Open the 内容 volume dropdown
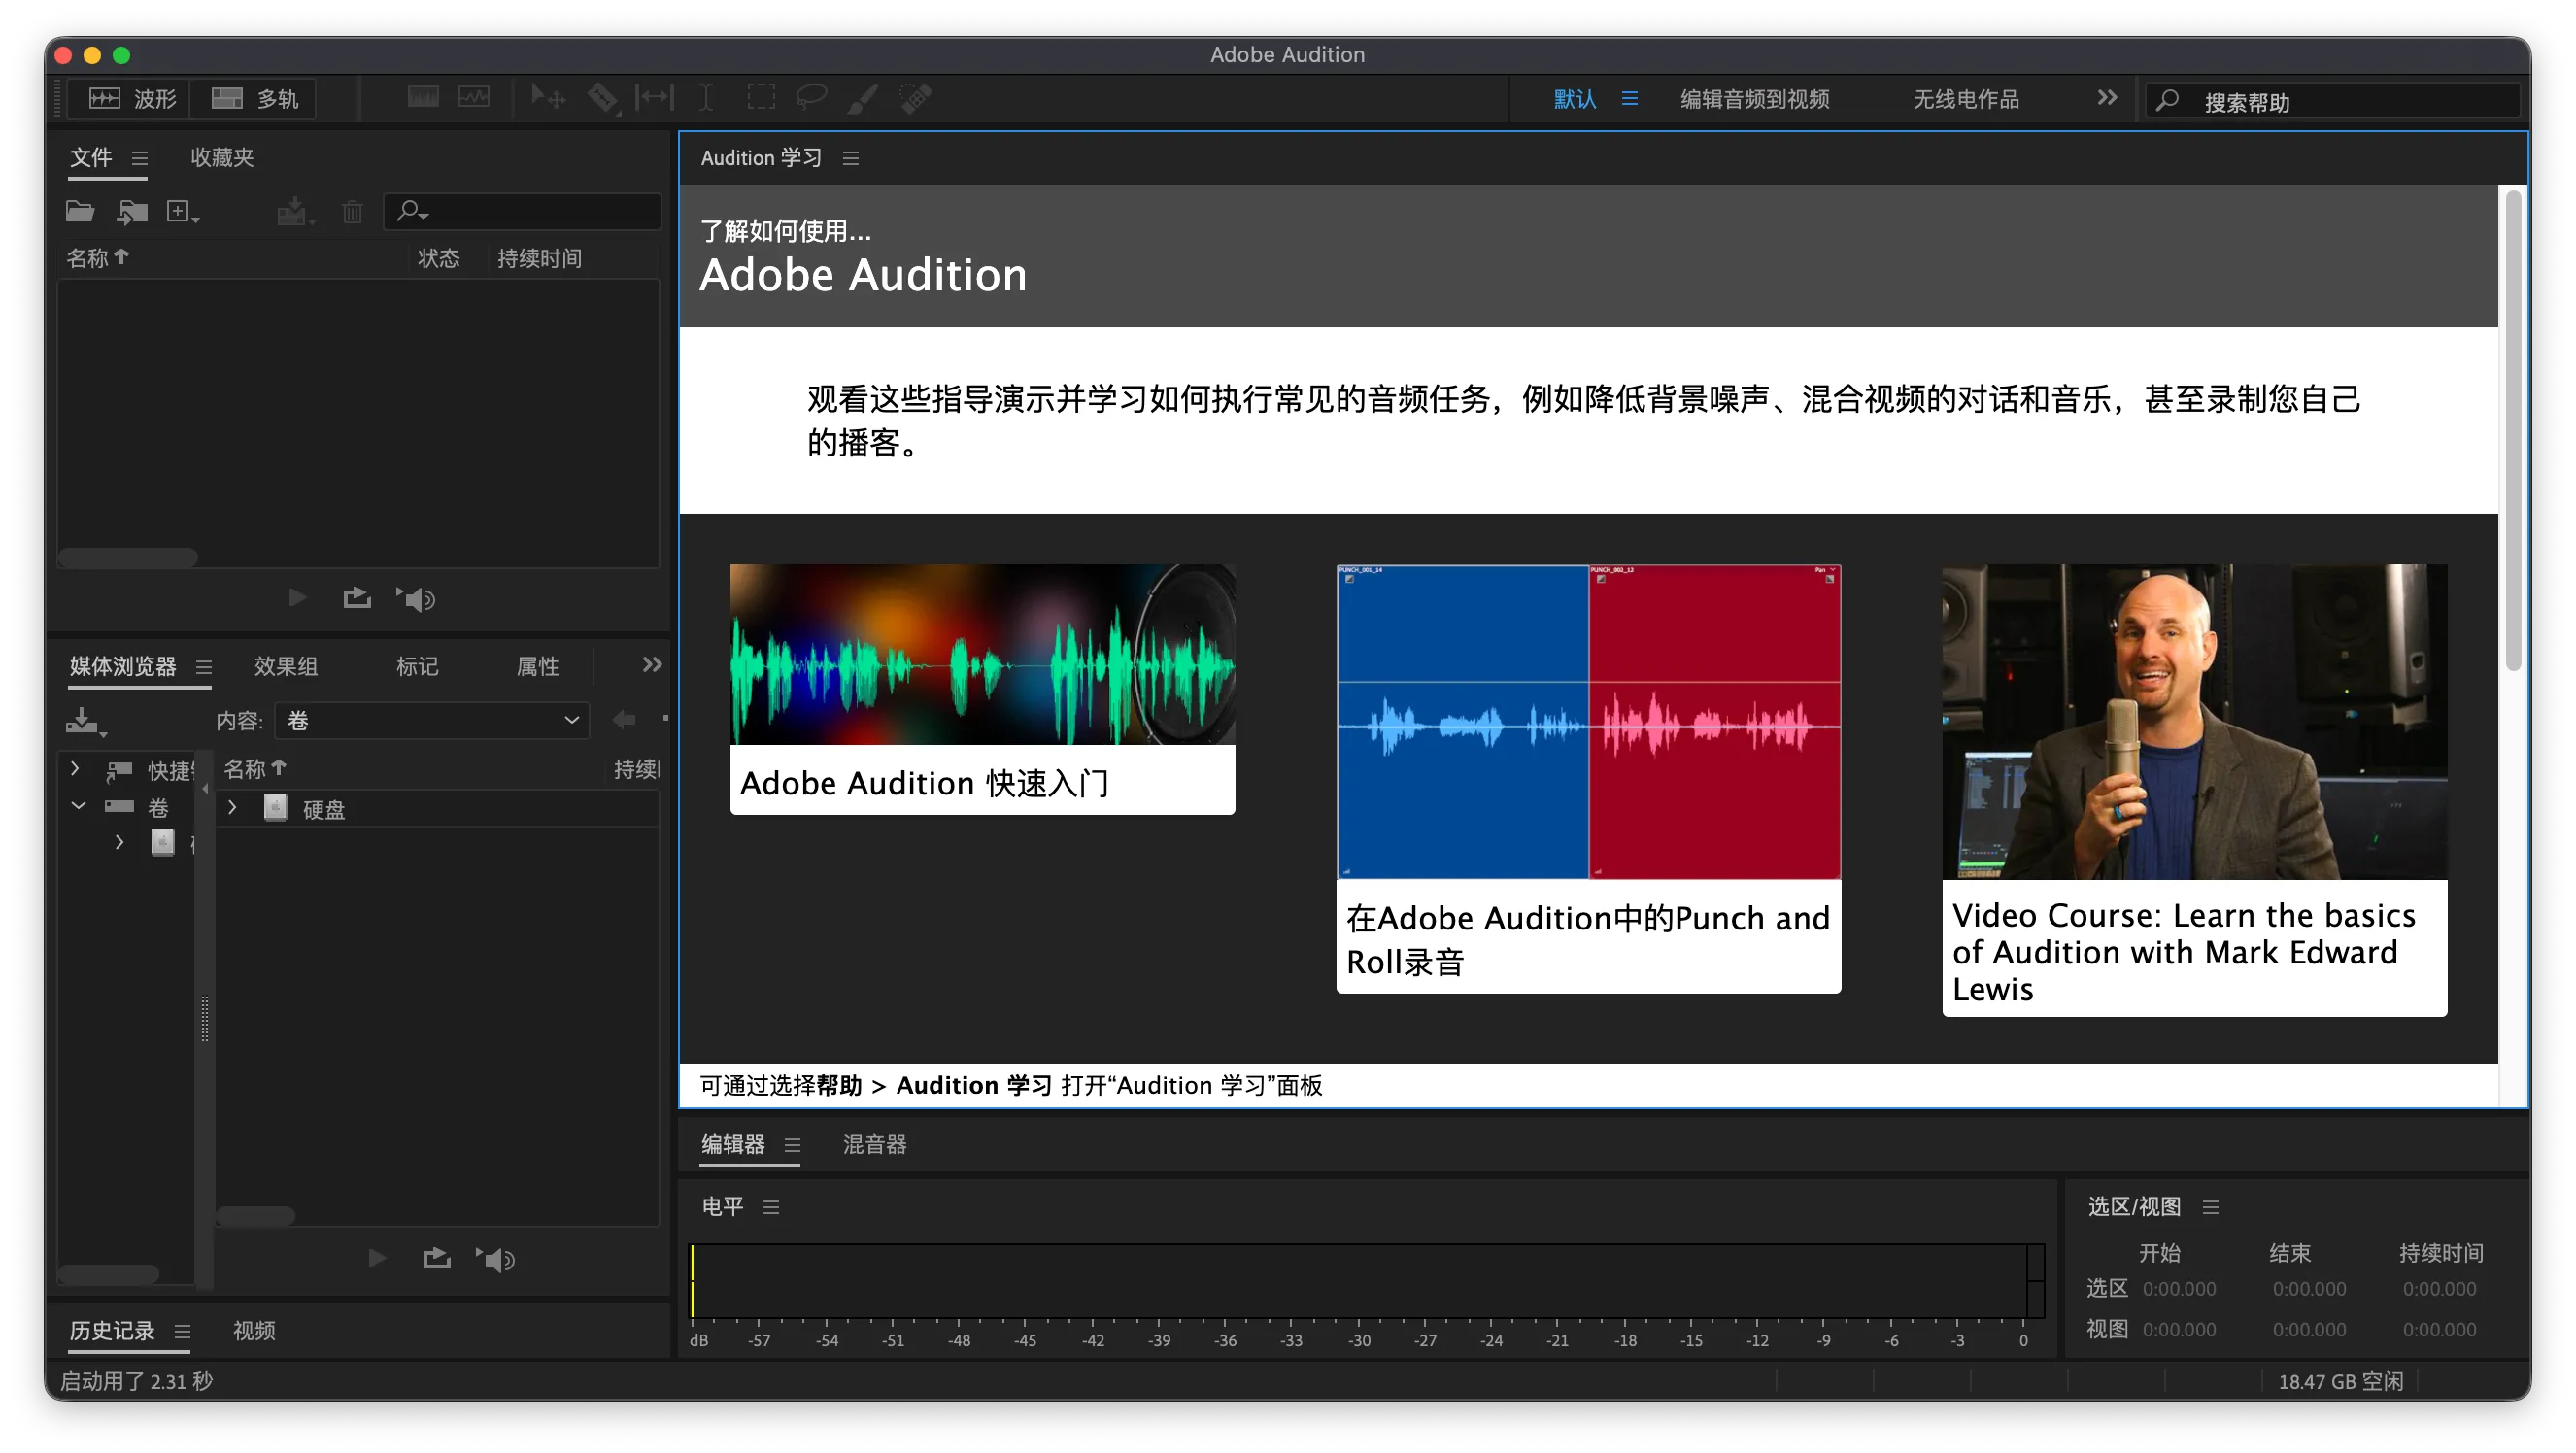The height and width of the screenshot is (1453, 2576). coord(432,720)
